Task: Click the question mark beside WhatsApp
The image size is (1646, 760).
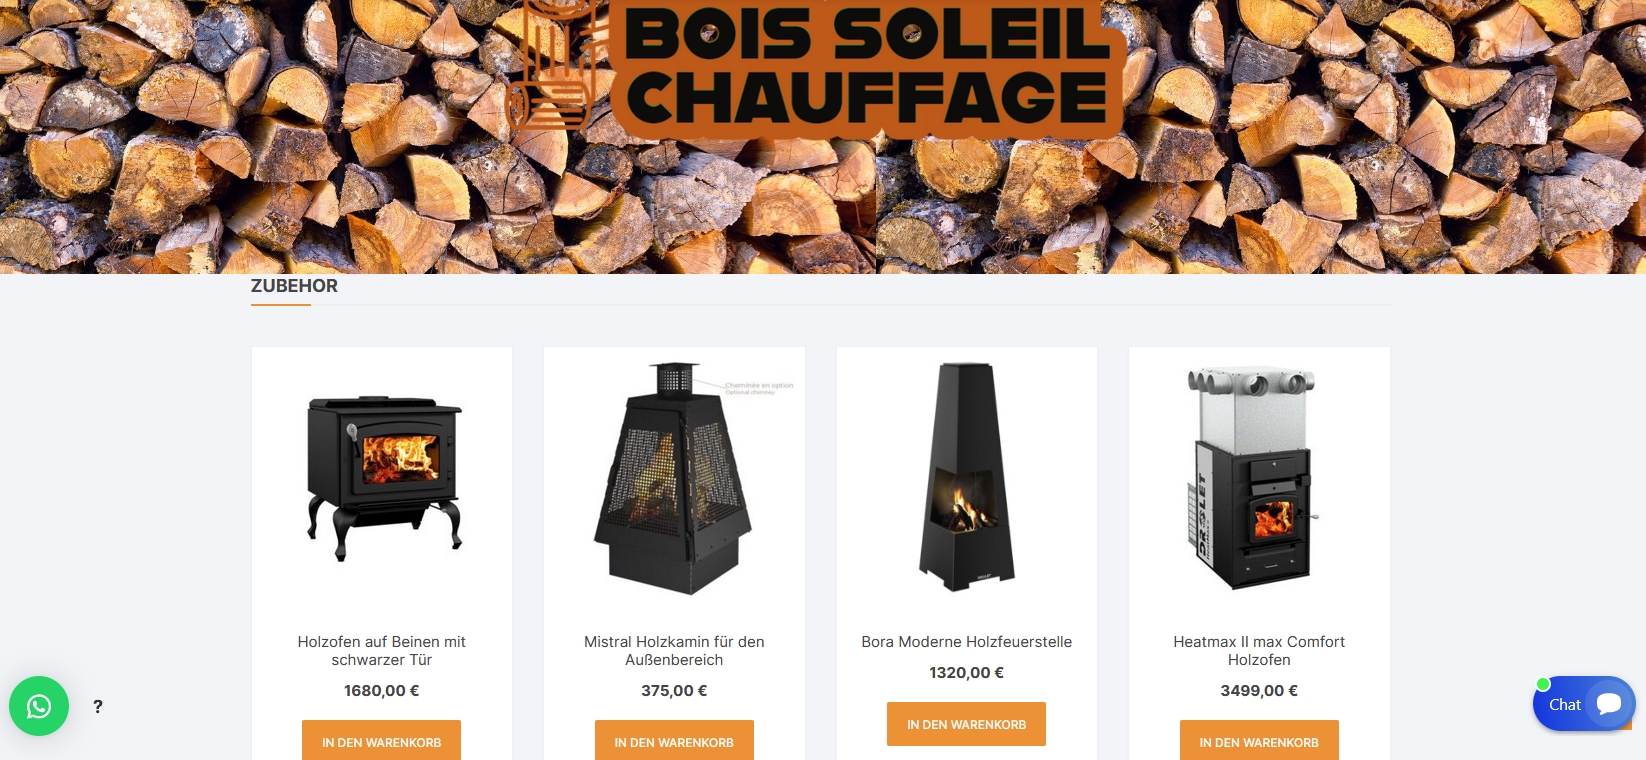Action: point(98,706)
